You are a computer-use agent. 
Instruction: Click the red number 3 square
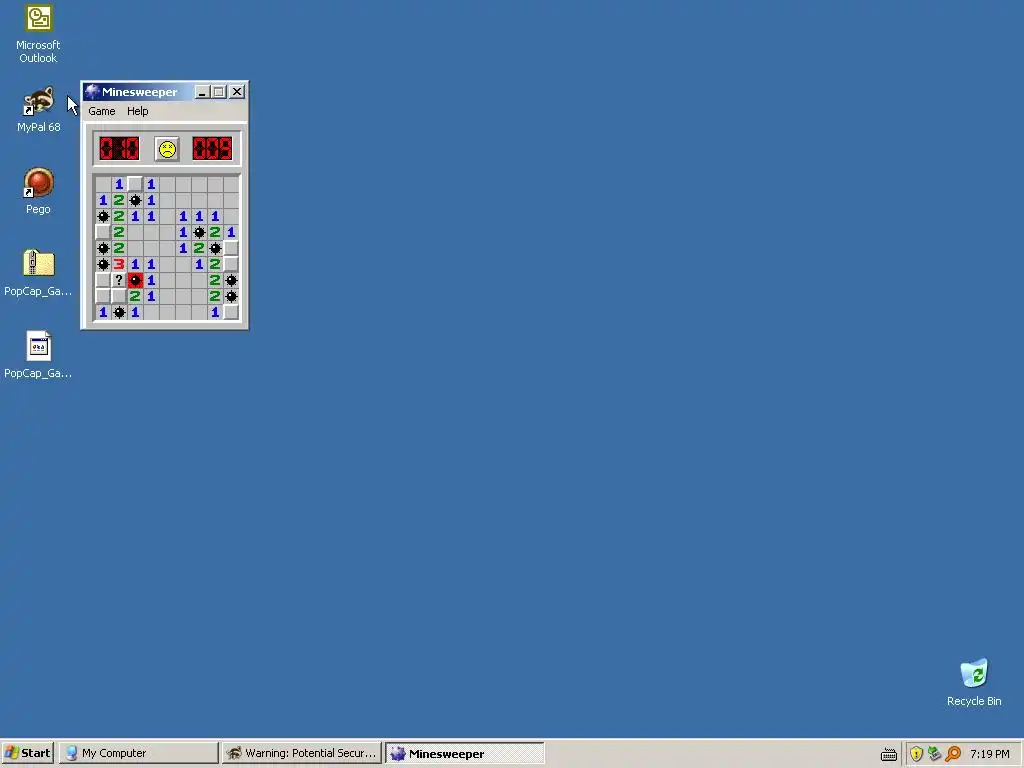(x=119, y=264)
